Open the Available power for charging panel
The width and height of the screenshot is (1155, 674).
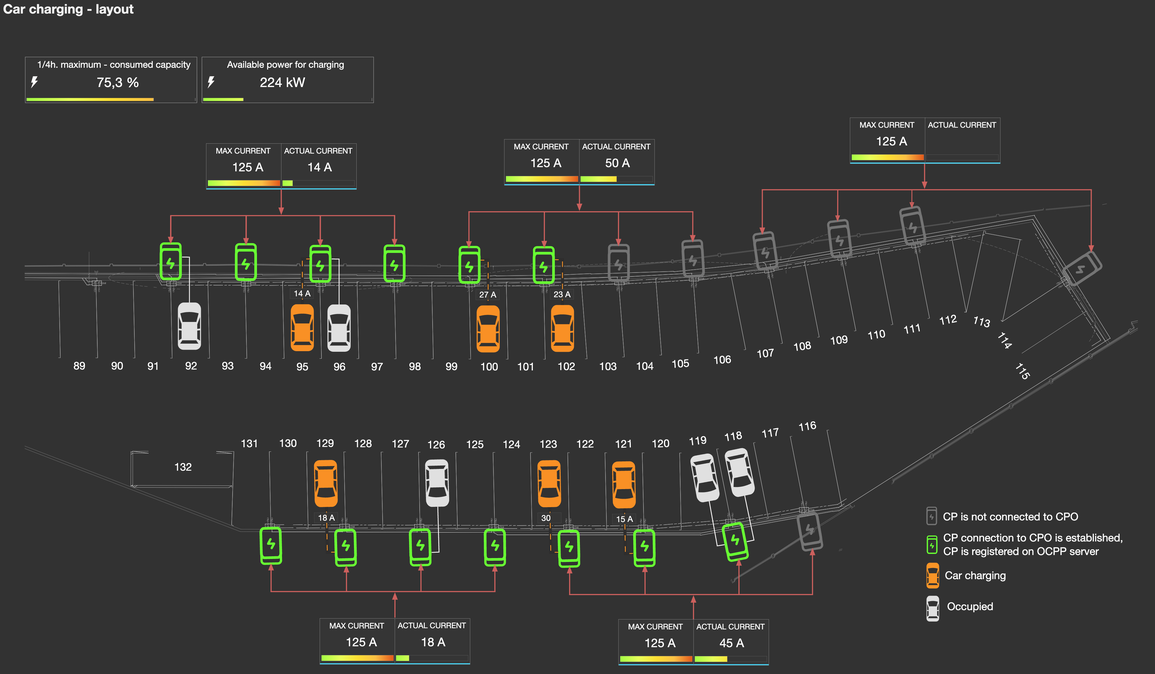[x=288, y=80]
